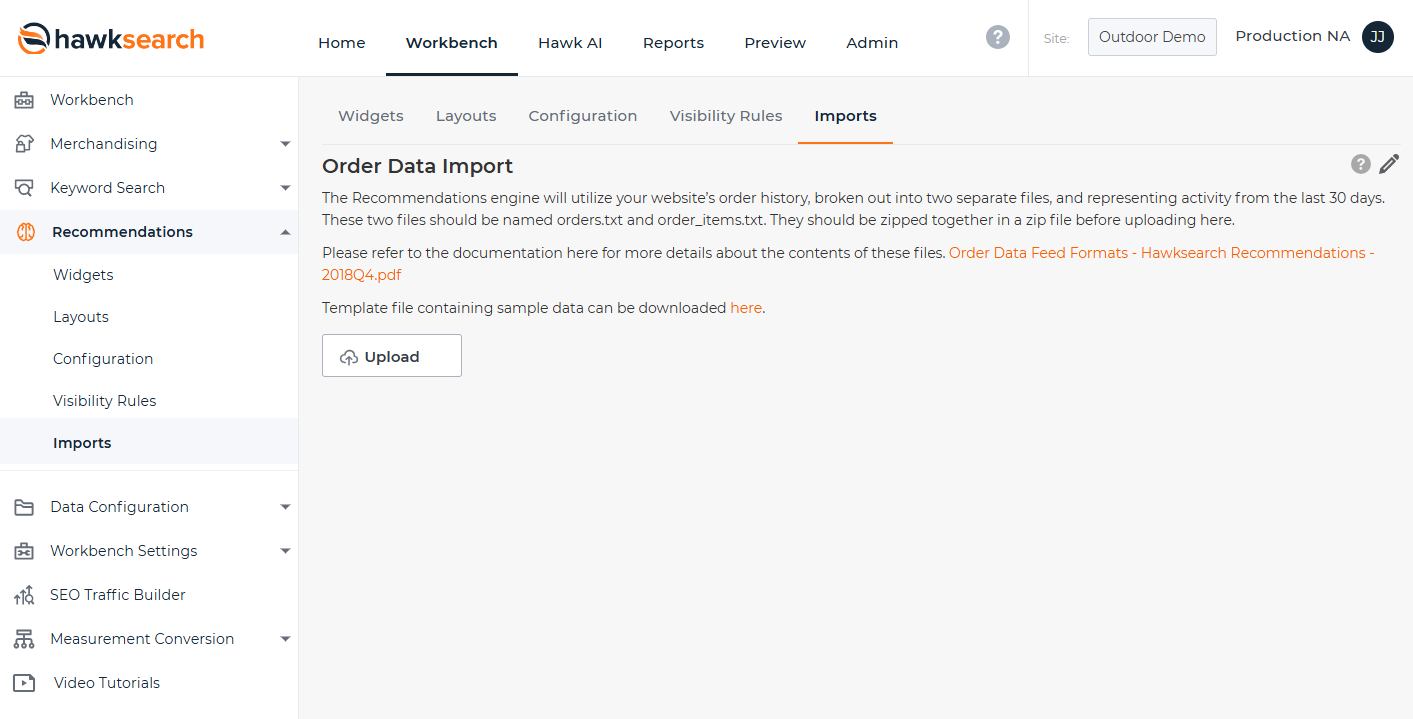Select the Imports tab
1413x719 pixels.
coord(846,116)
